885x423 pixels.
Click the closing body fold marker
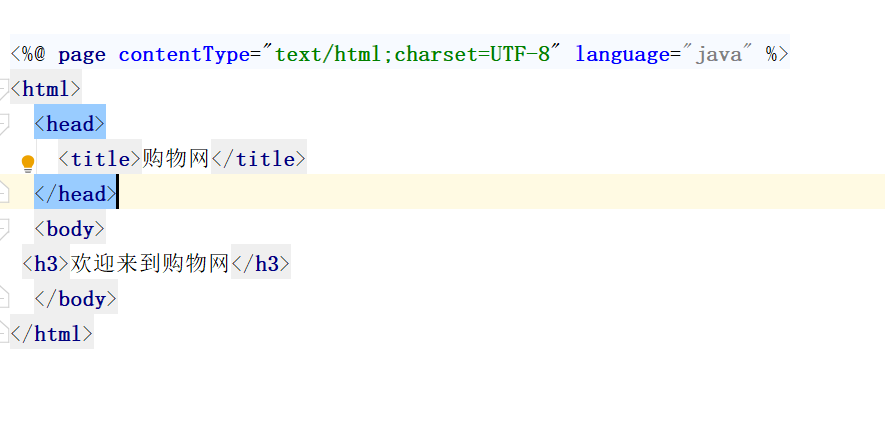3,297
